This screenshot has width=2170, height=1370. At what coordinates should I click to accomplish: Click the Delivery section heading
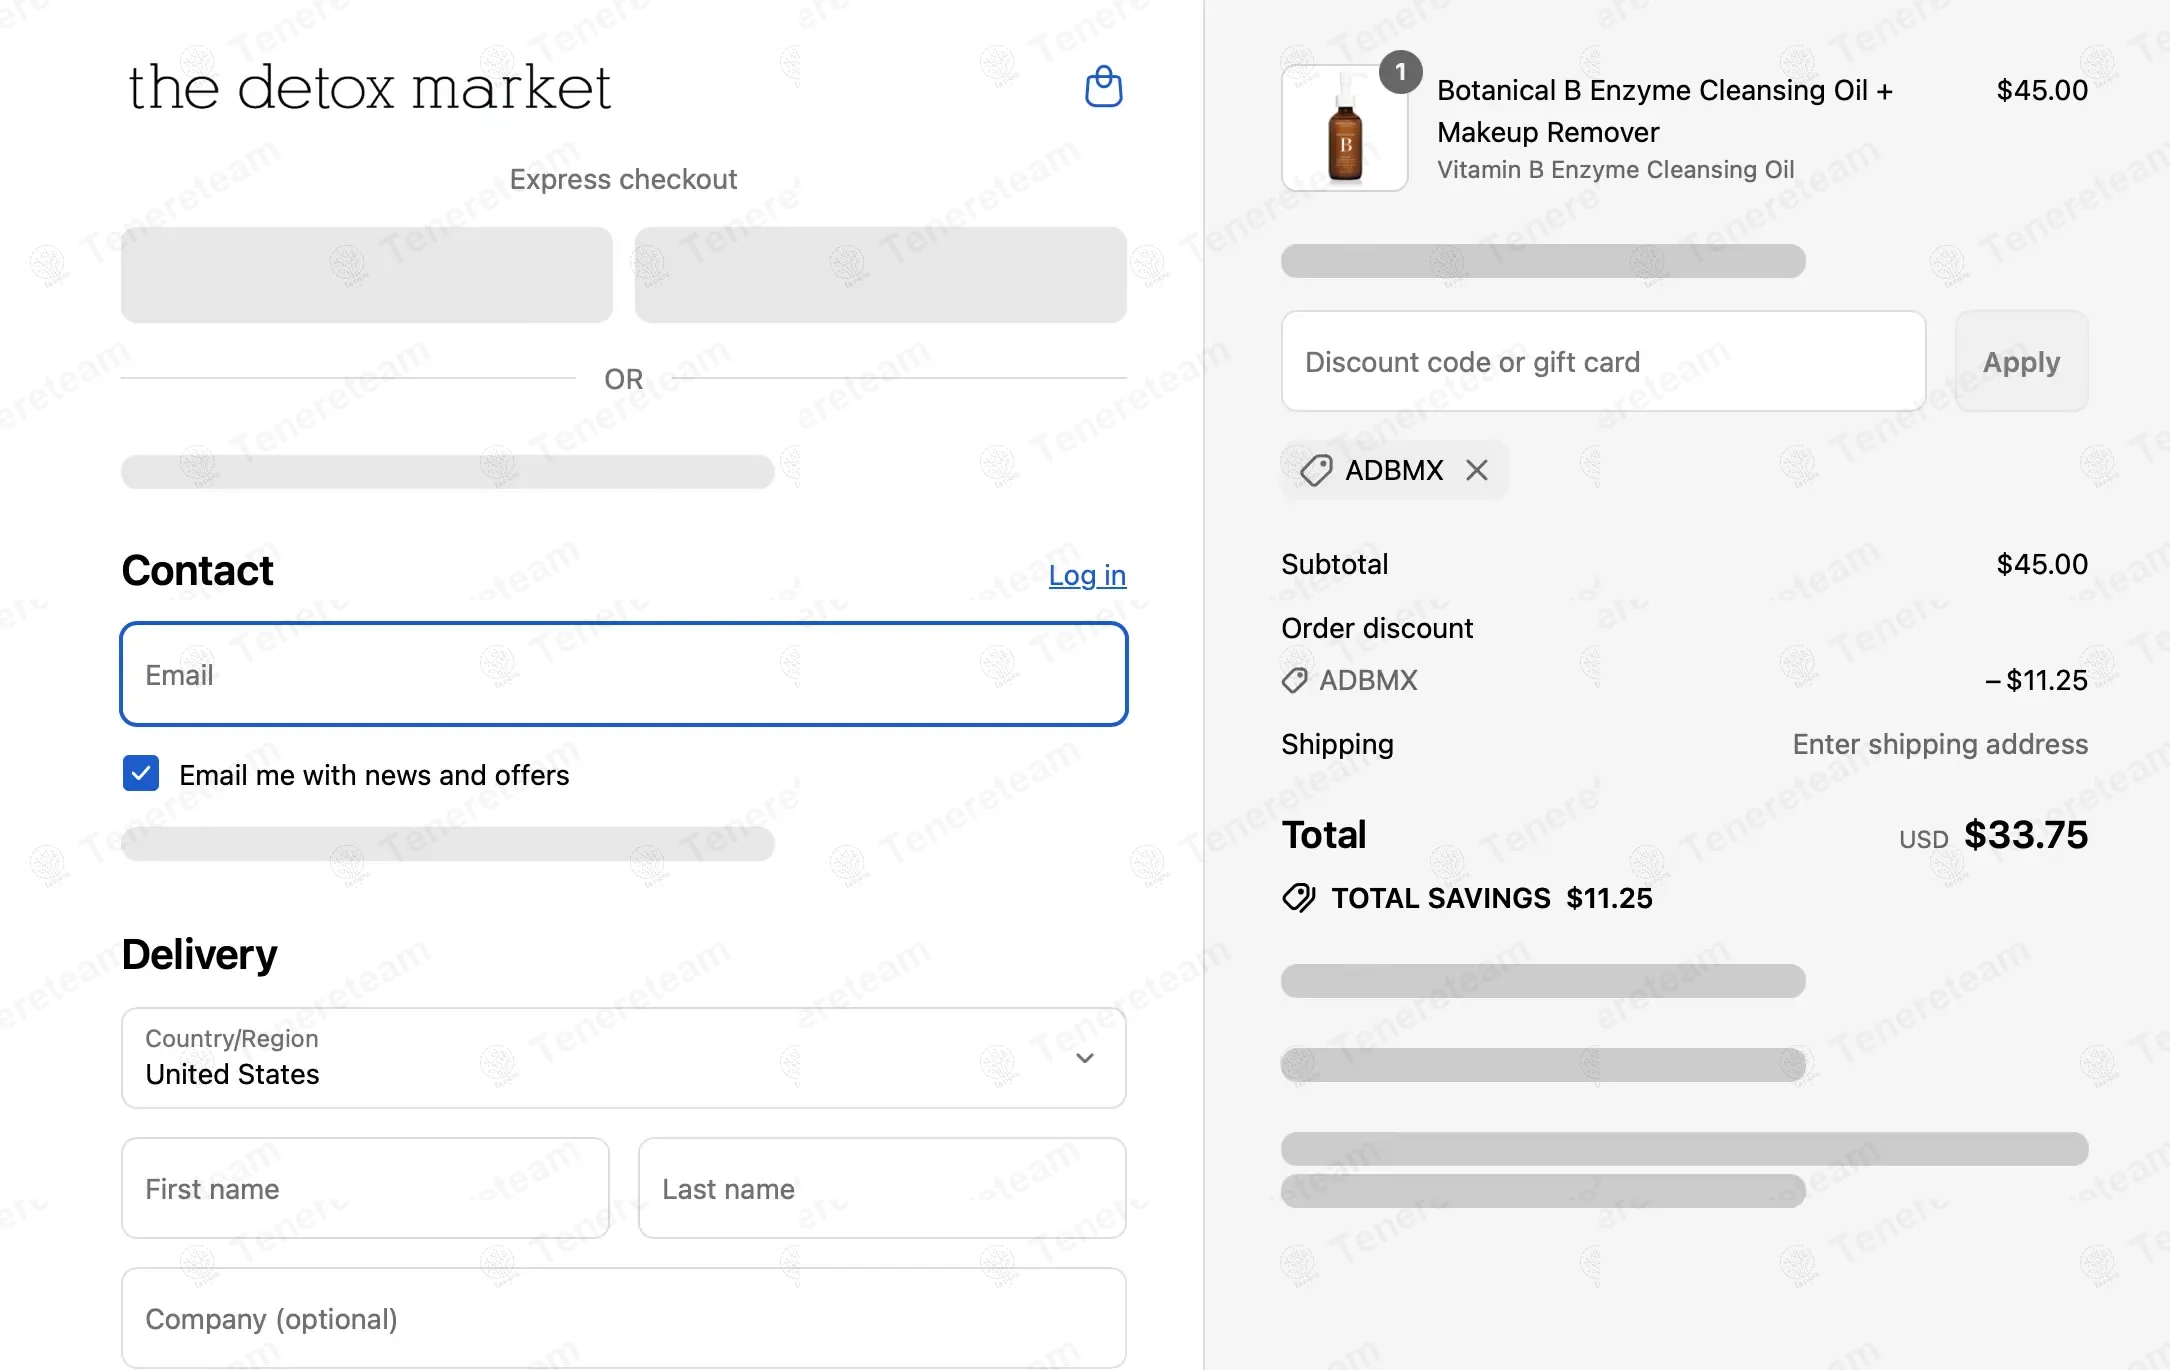tap(200, 955)
